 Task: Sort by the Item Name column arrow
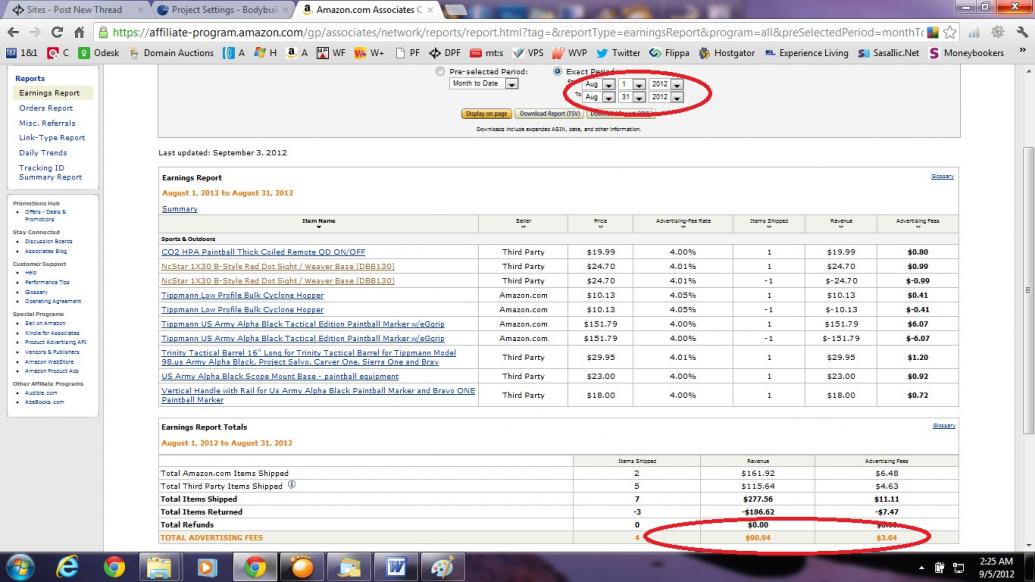(319, 227)
